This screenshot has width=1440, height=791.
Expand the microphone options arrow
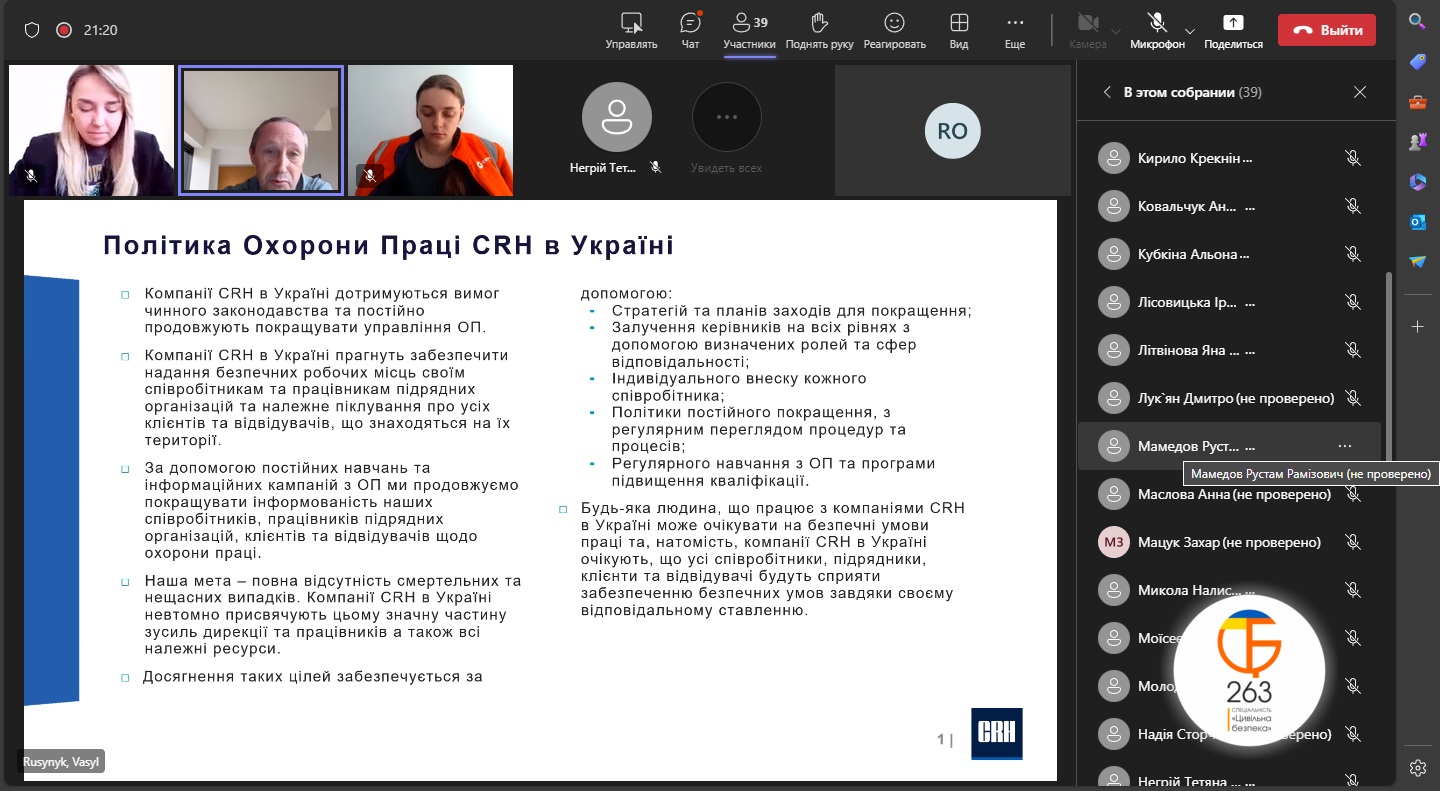(x=1190, y=30)
